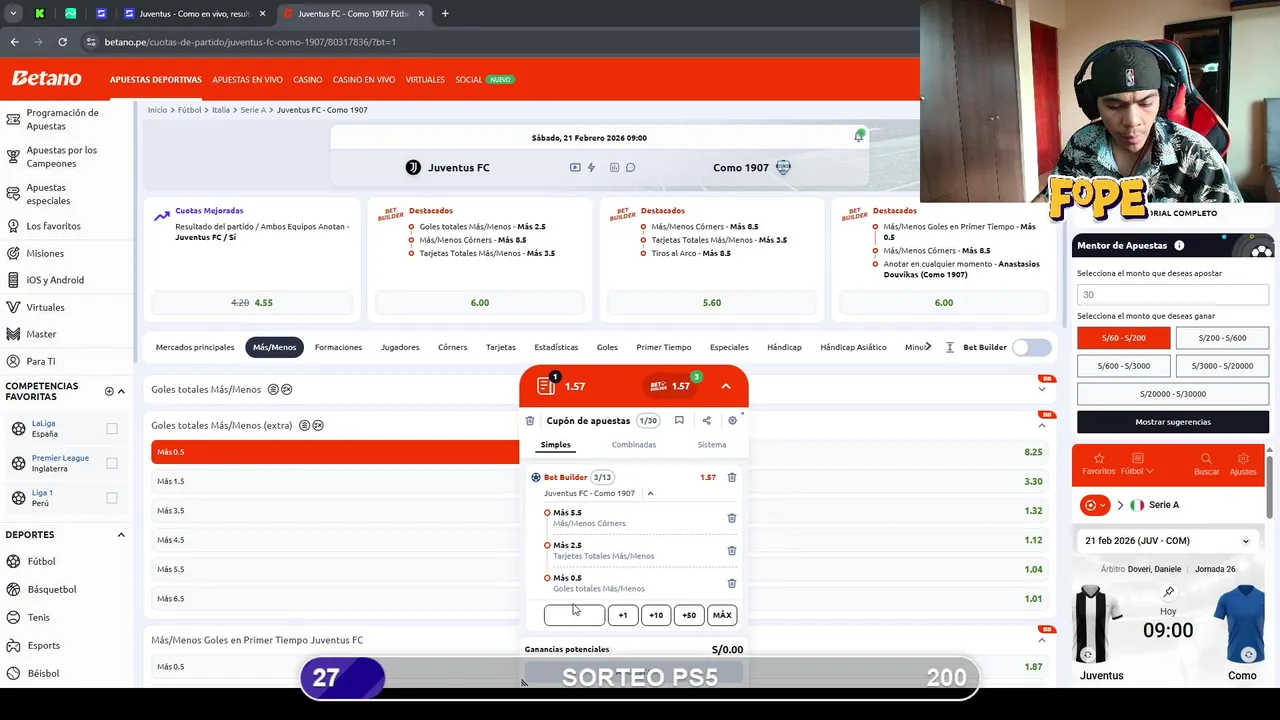Check the Liga 1 Perú checkbox
1280x720 pixels.
pyautogui.click(x=112, y=497)
